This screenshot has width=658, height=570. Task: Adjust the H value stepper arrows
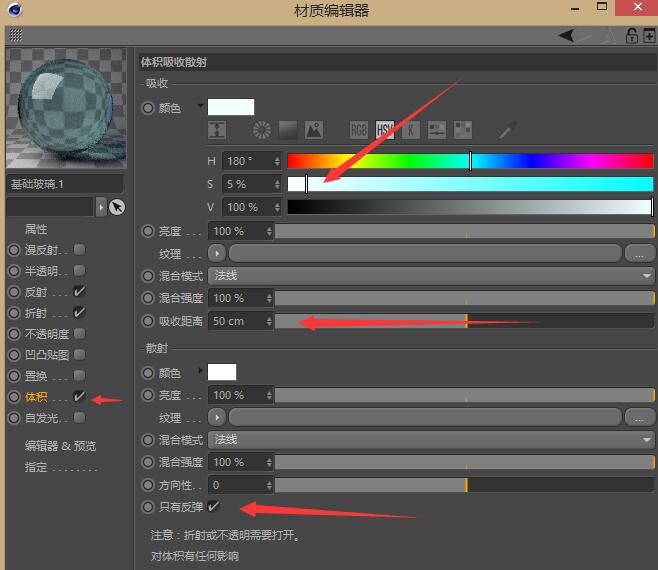pos(277,161)
